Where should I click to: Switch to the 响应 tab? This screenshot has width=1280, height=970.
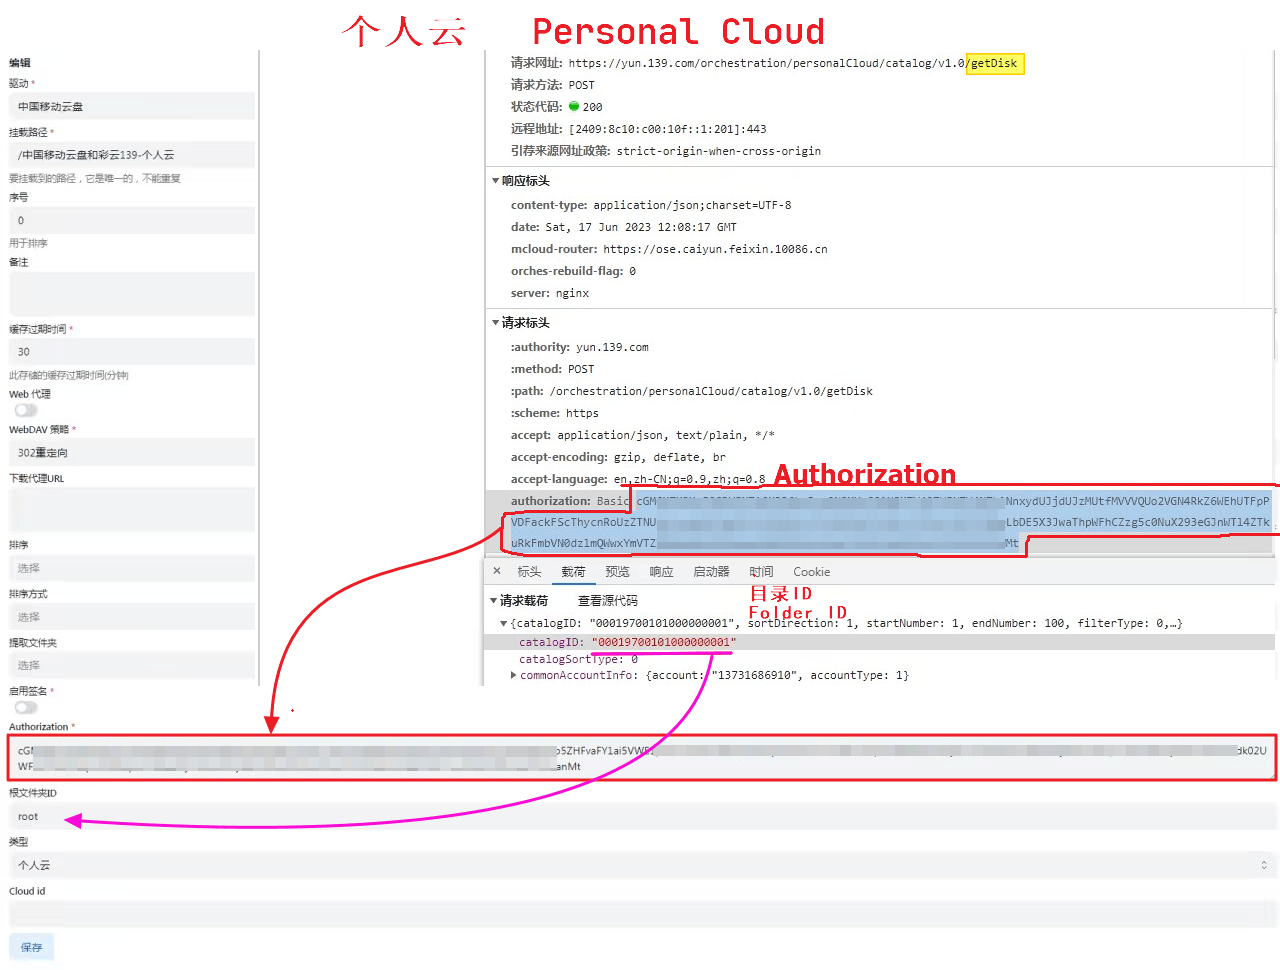(x=661, y=571)
